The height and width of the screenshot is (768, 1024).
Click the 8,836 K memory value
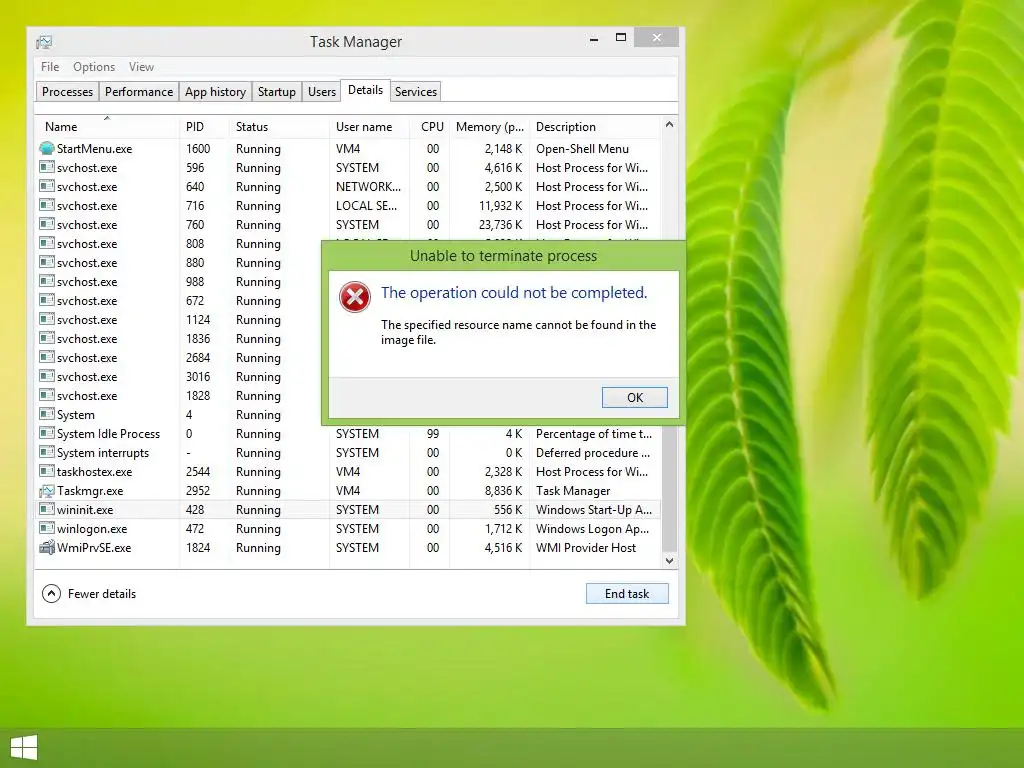pyautogui.click(x=504, y=490)
